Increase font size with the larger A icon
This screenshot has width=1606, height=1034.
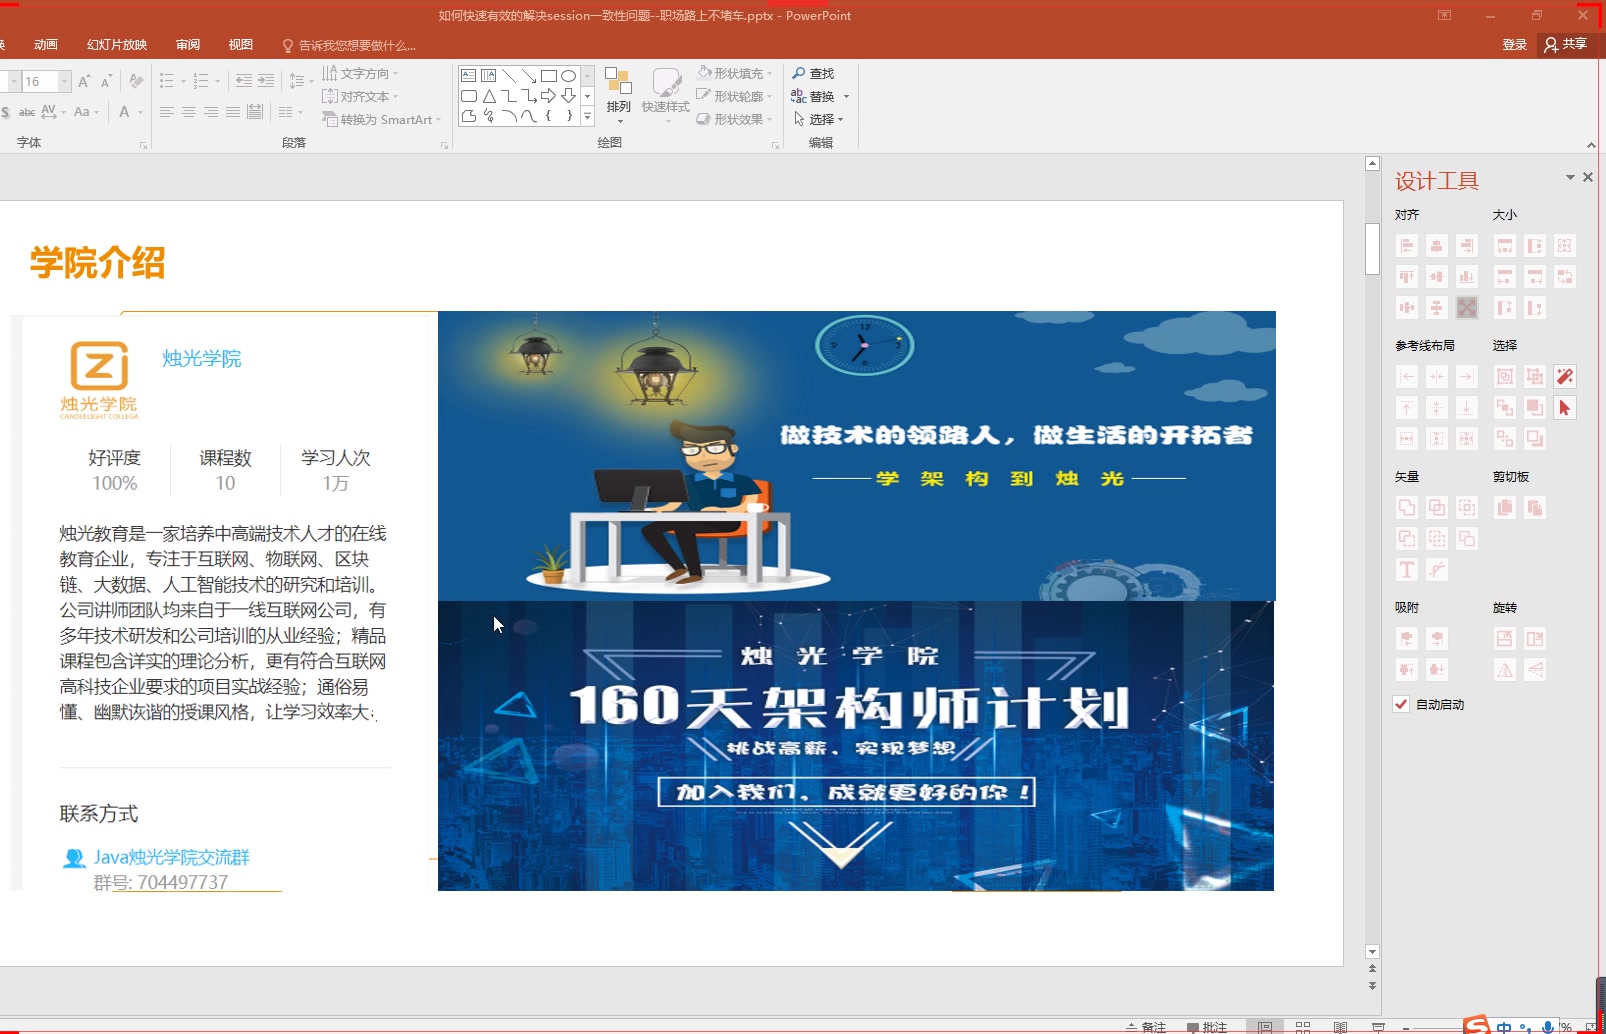(x=84, y=81)
